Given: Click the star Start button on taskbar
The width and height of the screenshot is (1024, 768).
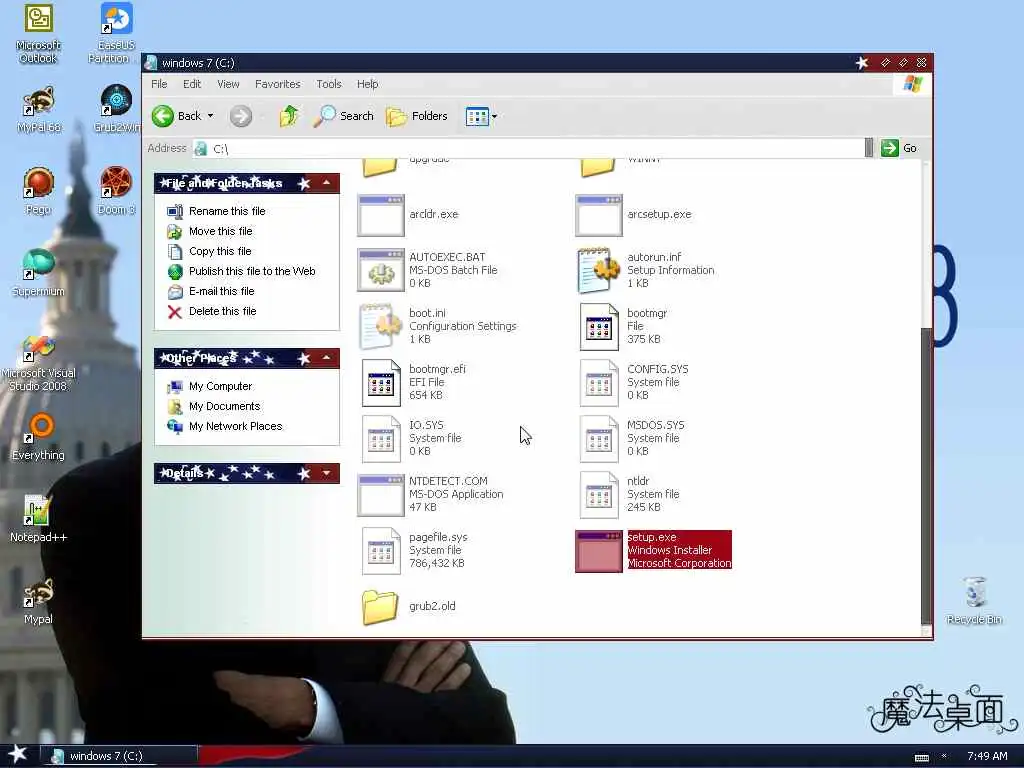Looking at the screenshot, I should point(18,755).
